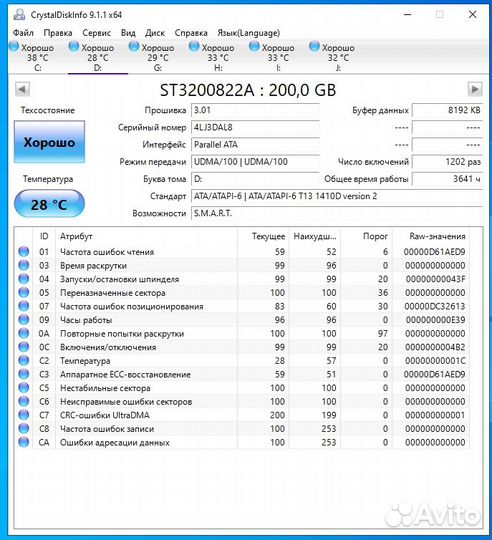The image size is (492, 540).
Task: Click the 28 °C temperature button
Action: tap(49, 204)
